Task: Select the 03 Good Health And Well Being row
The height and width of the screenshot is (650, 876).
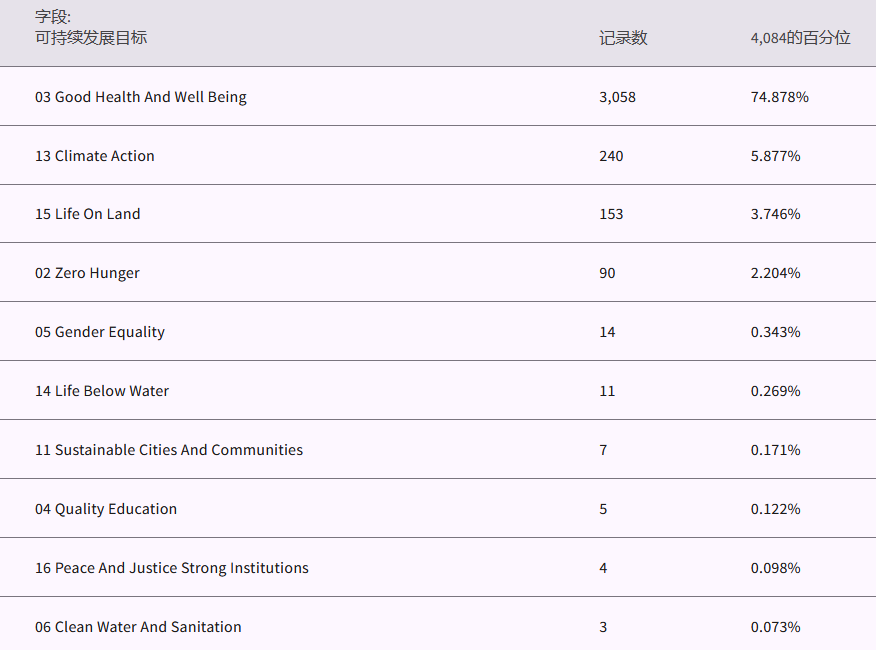Action: click(x=141, y=97)
